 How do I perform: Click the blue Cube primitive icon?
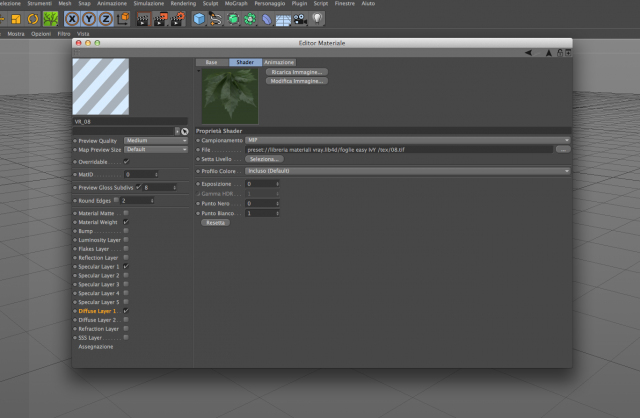(x=199, y=19)
